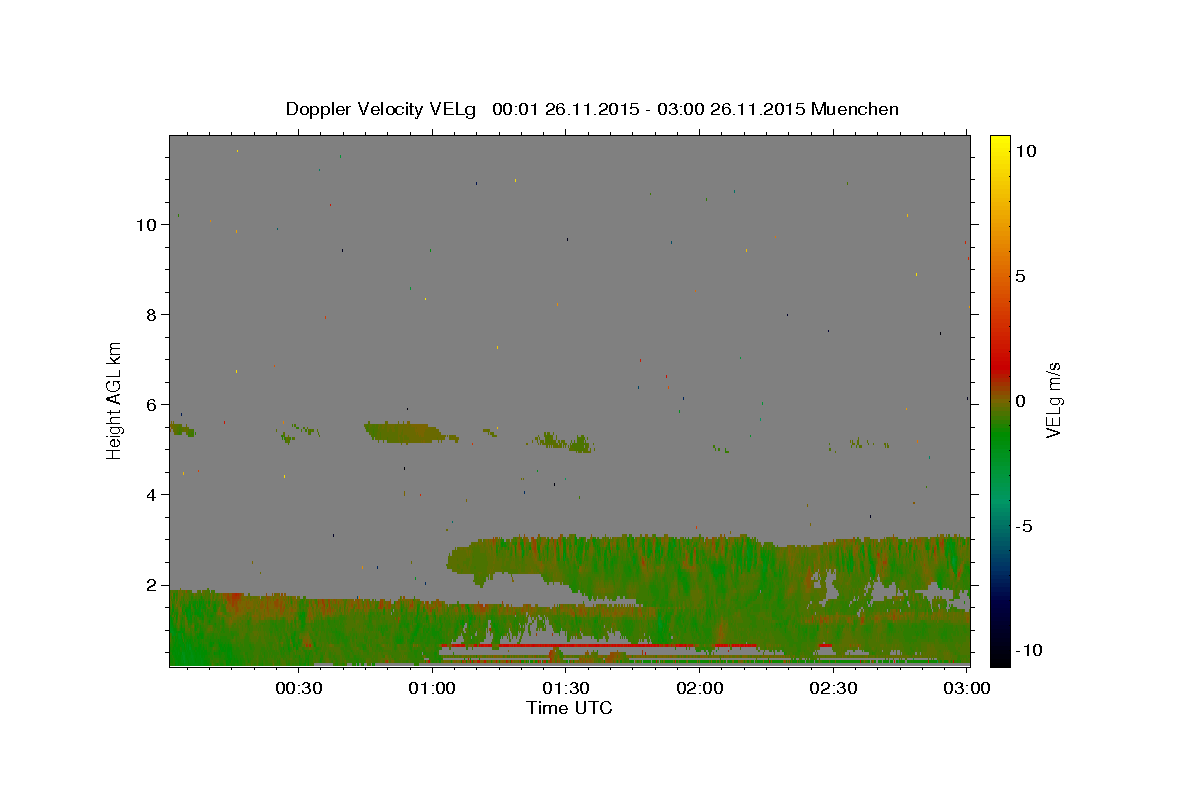Click the 03:00 time tick label
Screen dimensions: 1200x800
click(x=967, y=688)
